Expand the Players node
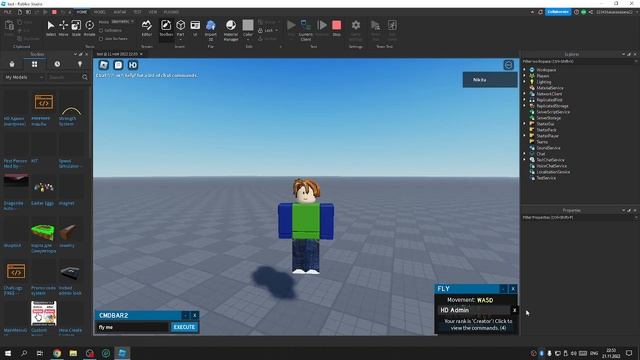Image resolution: width=640 pixels, height=360 pixels. (x=525, y=76)
